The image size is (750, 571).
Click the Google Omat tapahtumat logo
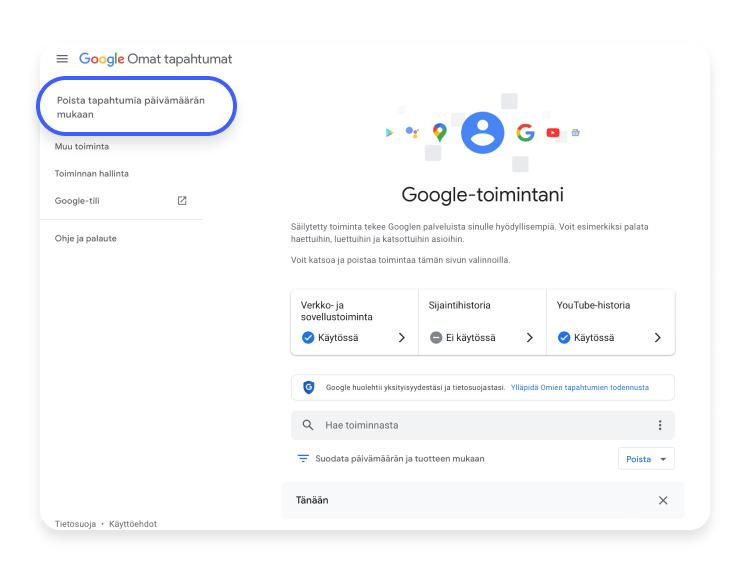coord(155,59)
